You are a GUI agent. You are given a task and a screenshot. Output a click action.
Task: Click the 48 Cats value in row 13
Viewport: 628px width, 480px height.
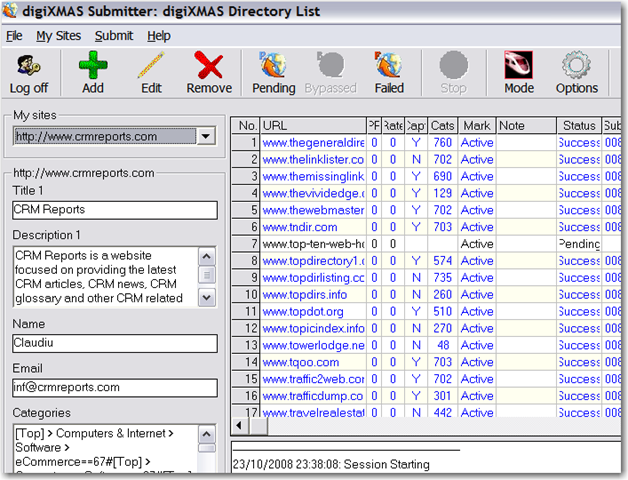(442, 345)
